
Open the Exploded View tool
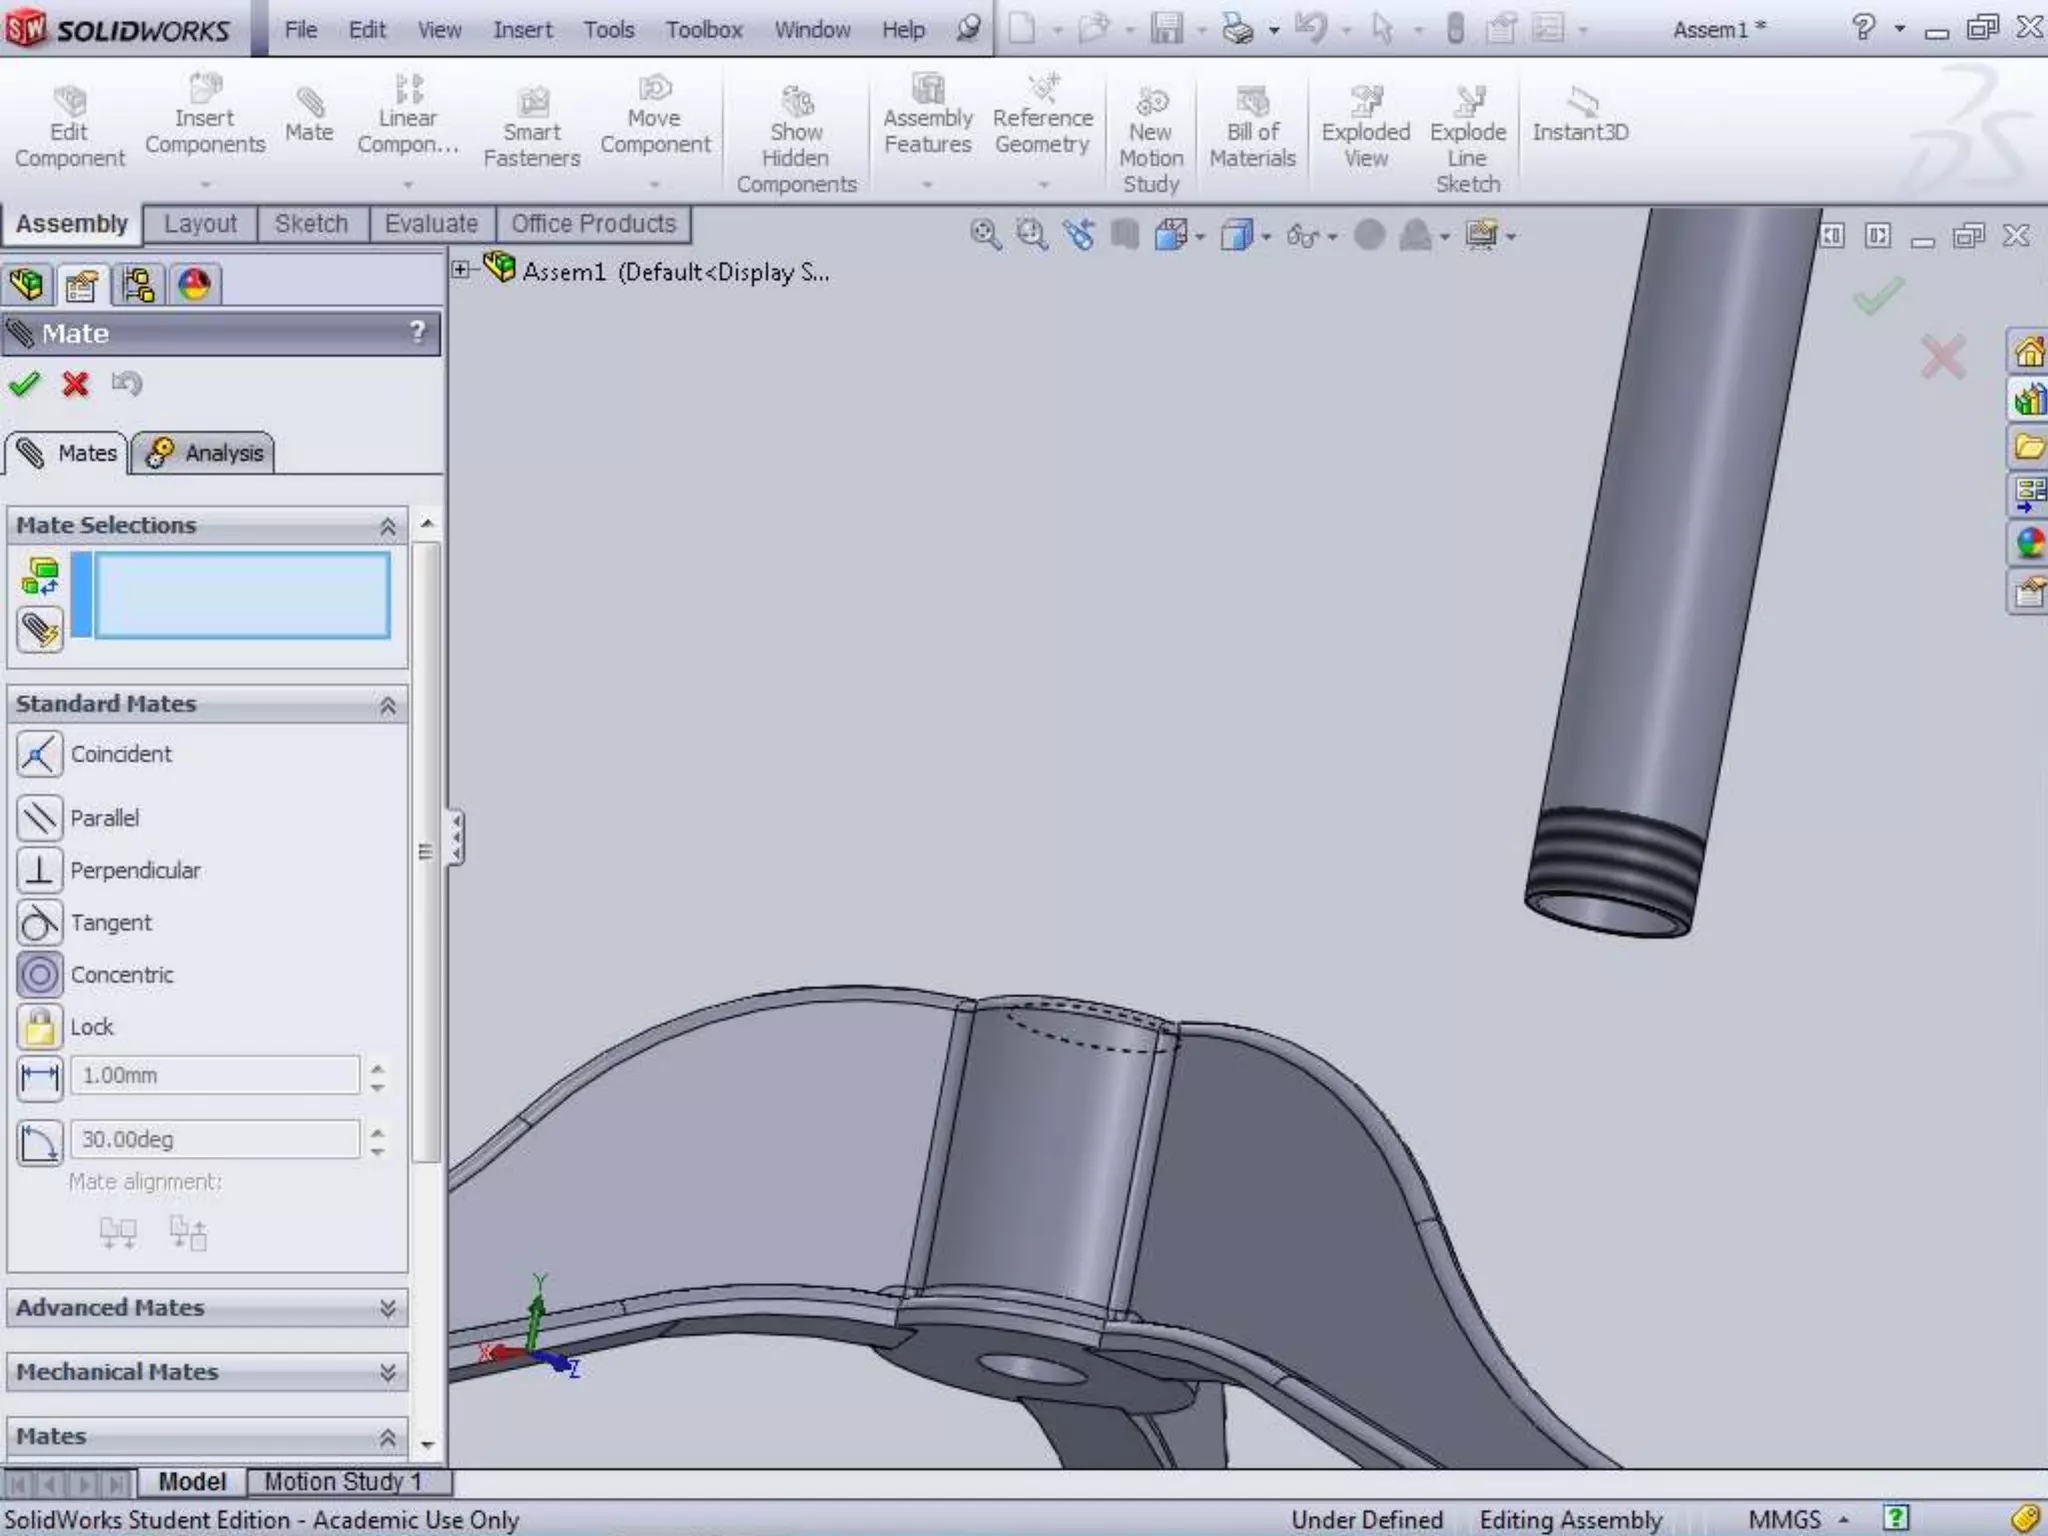point(1365,128)
